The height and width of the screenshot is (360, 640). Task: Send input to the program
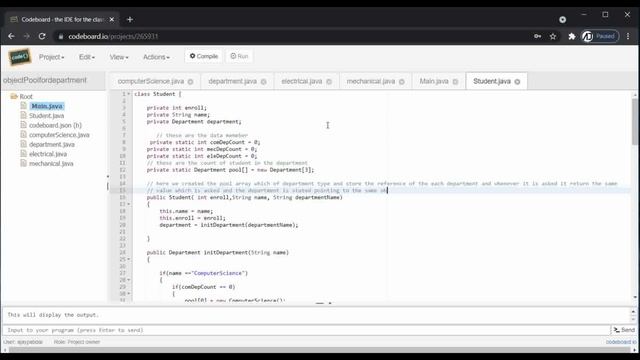pos(624,330)
